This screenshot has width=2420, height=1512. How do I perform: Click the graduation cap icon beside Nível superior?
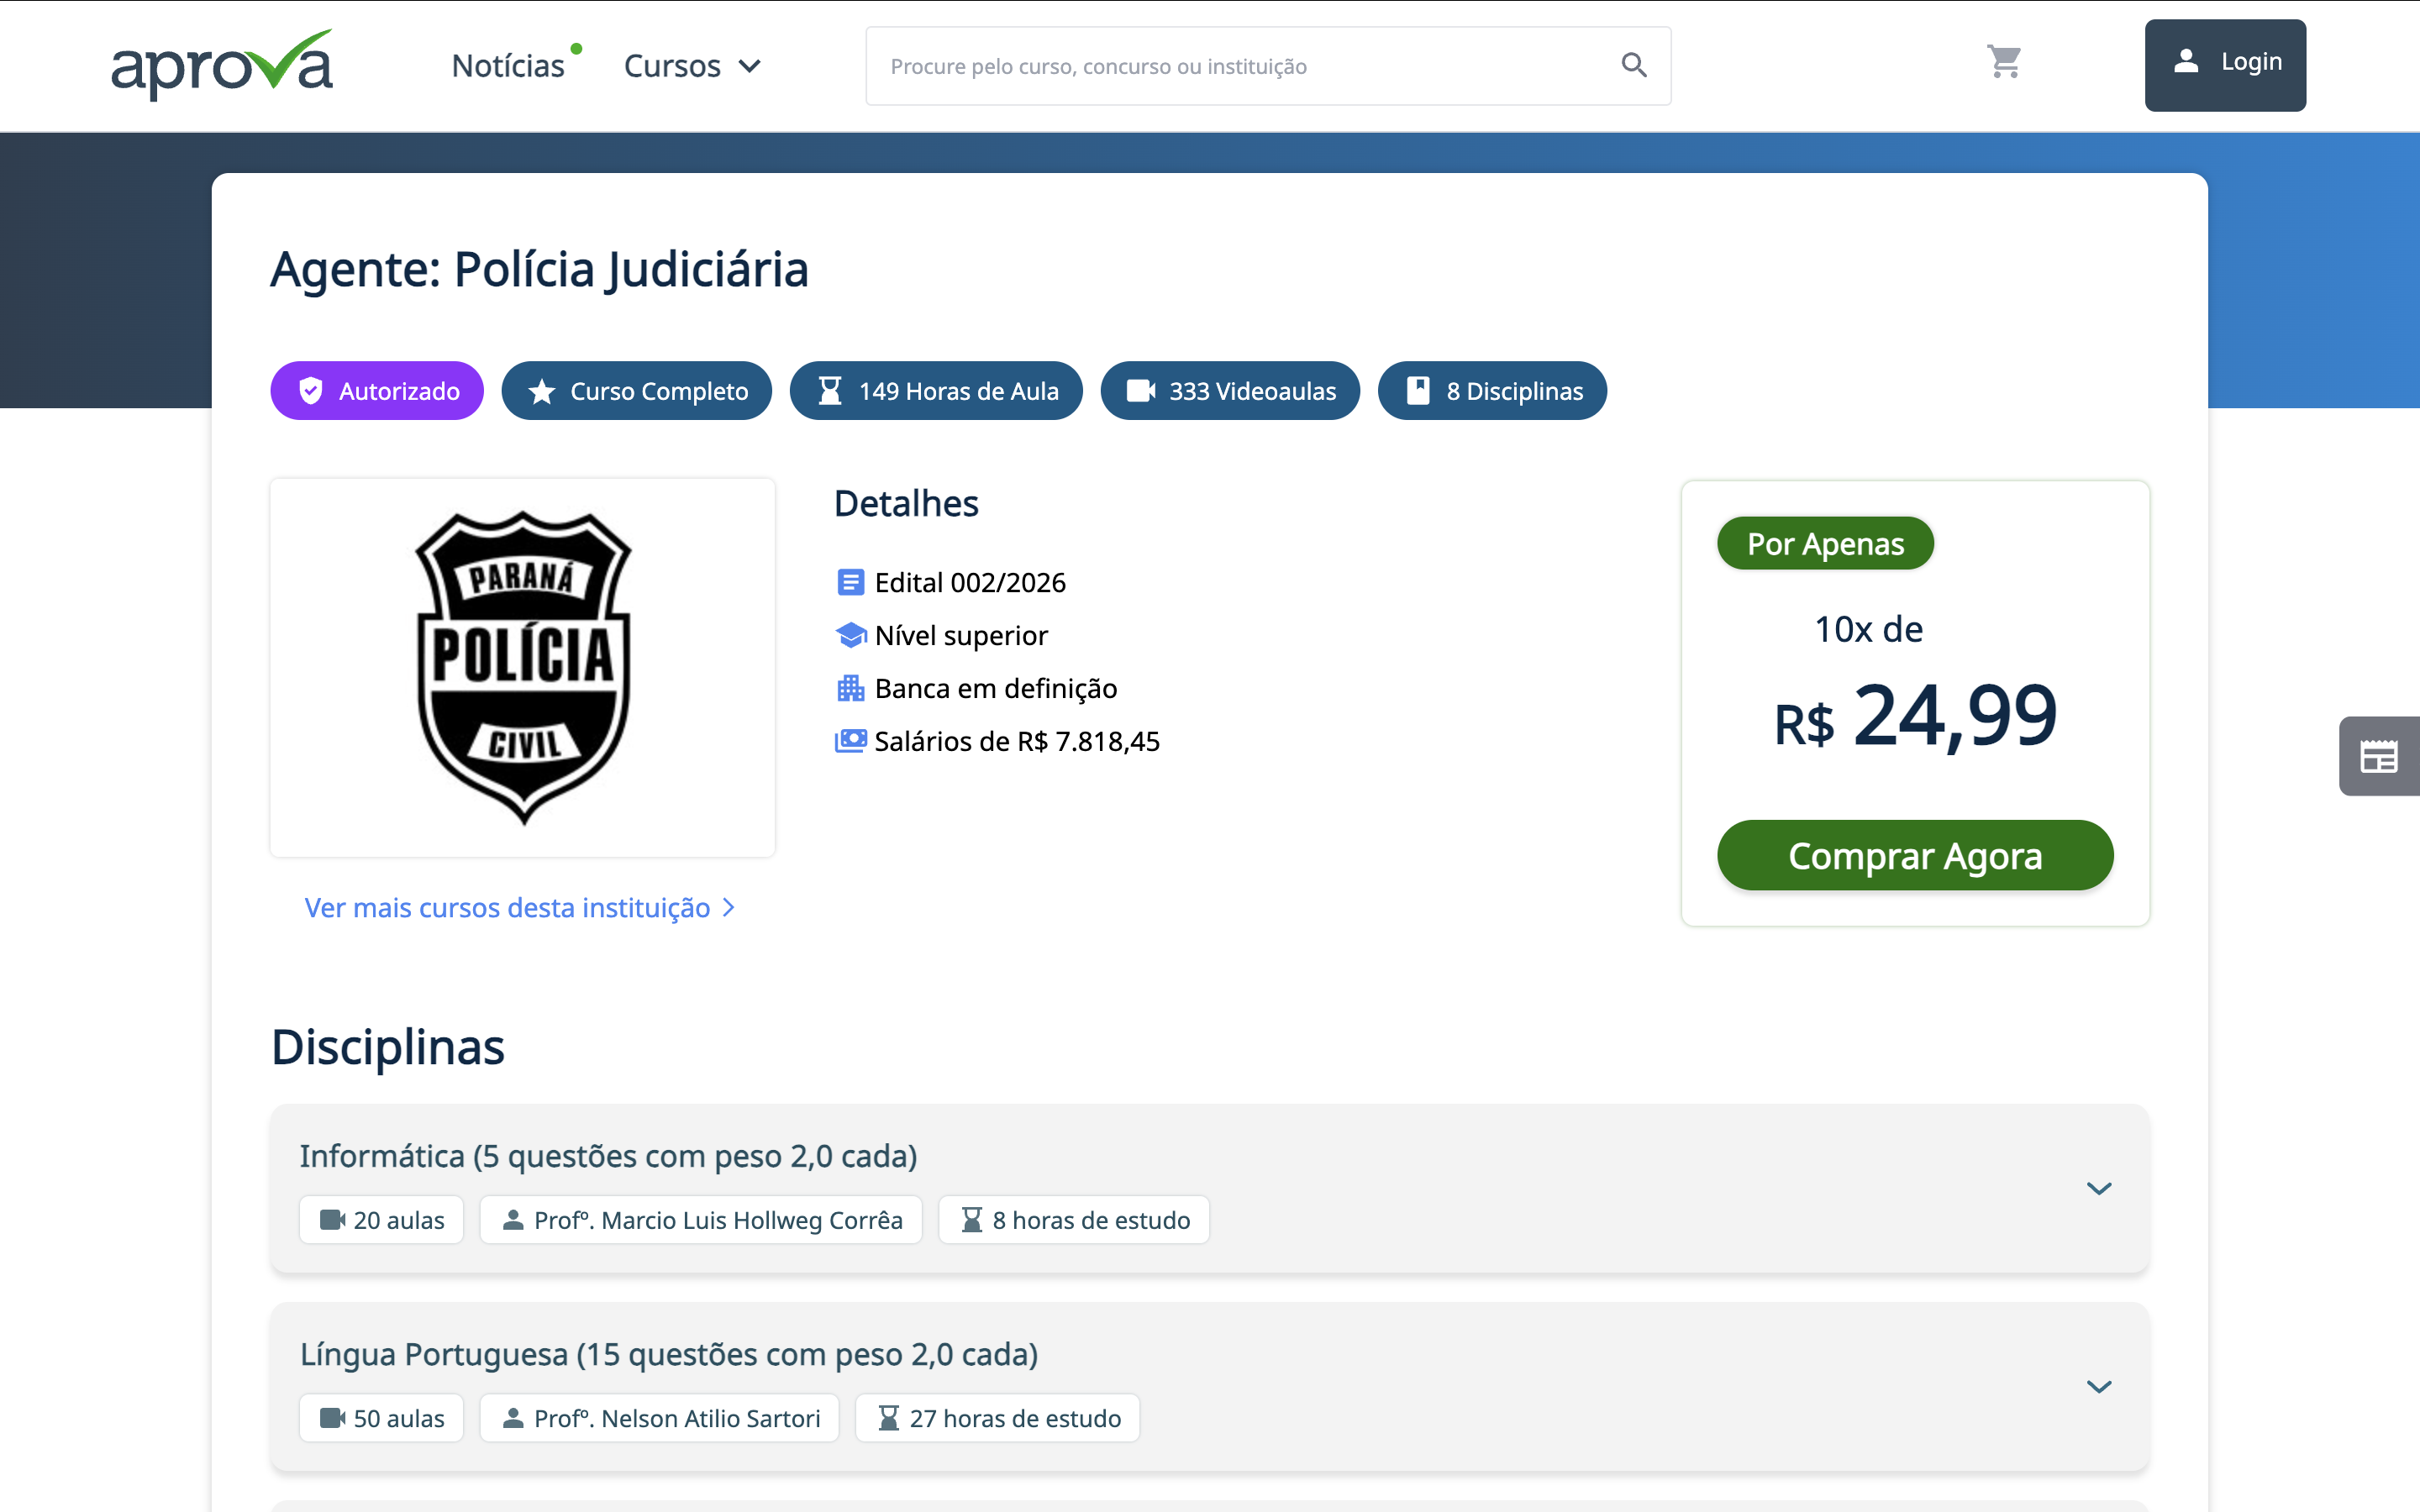[850, 635]
